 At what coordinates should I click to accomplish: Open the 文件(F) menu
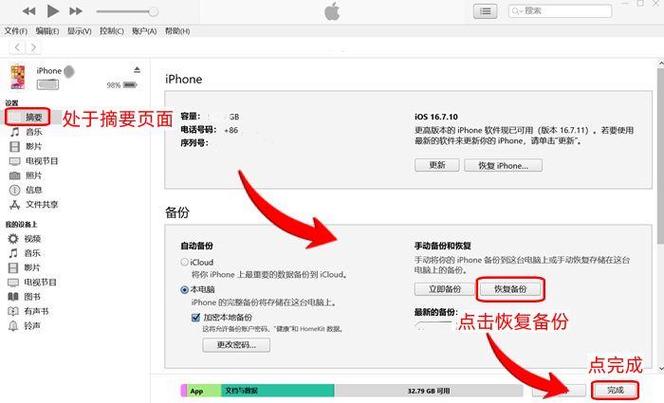[16, 31]
